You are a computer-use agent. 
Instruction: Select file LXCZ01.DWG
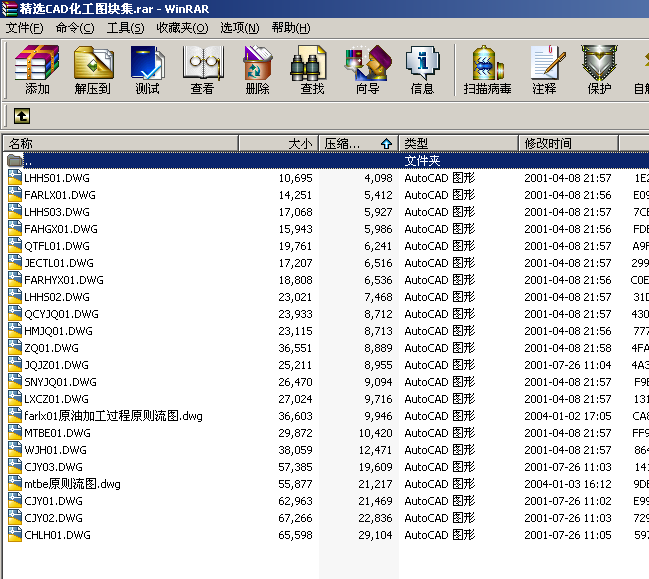(x=56, y=399)
